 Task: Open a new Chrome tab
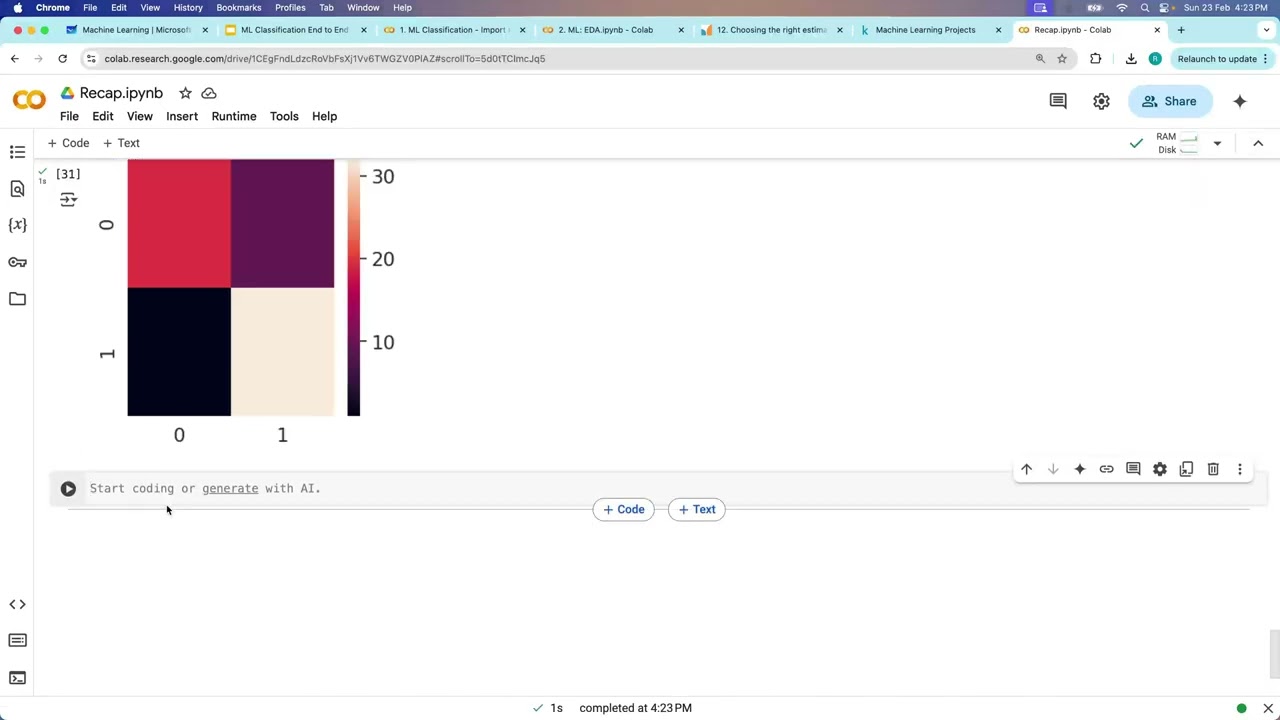(1181, 30)
